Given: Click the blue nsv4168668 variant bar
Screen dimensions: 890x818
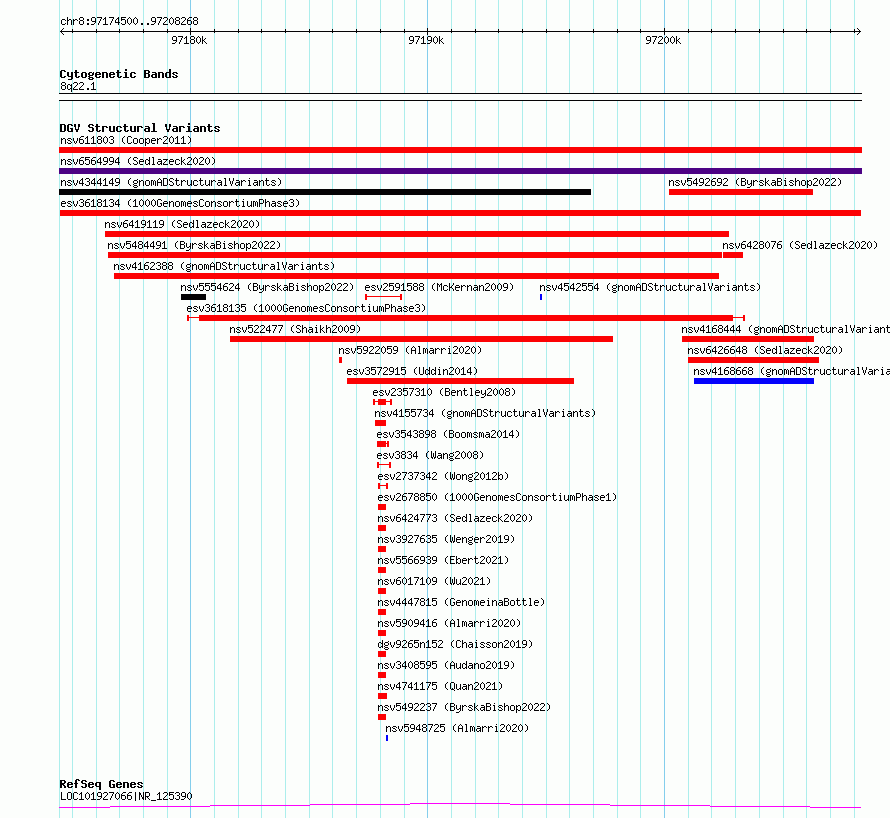Looking at the screenshot, I should click(x=754, y=381).
